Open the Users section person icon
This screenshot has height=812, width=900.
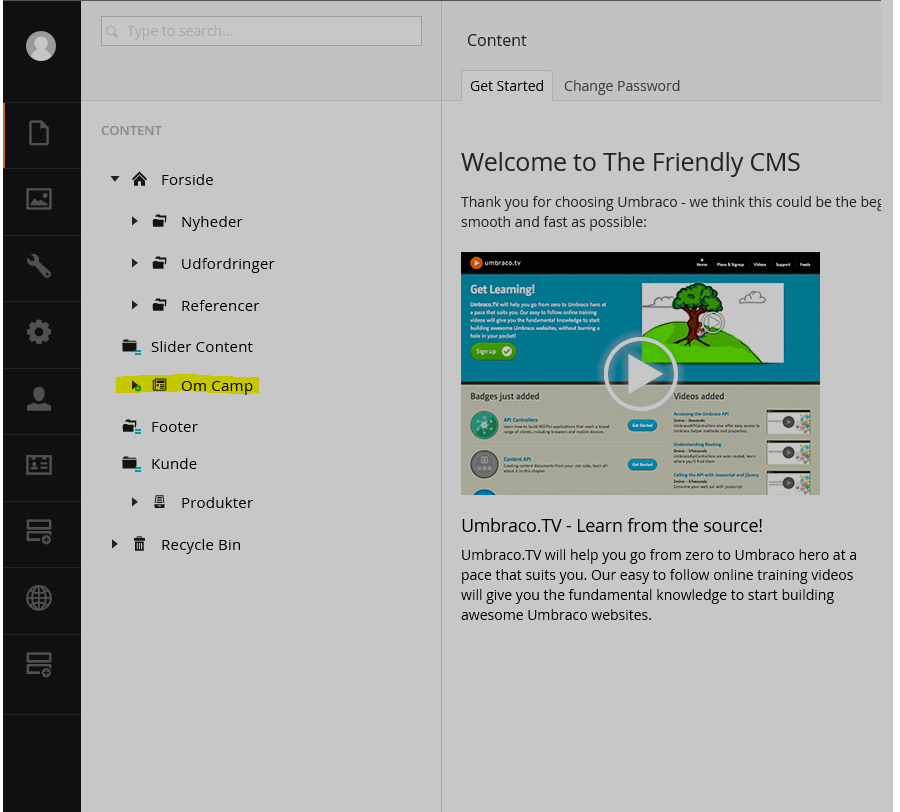point(39,399)
